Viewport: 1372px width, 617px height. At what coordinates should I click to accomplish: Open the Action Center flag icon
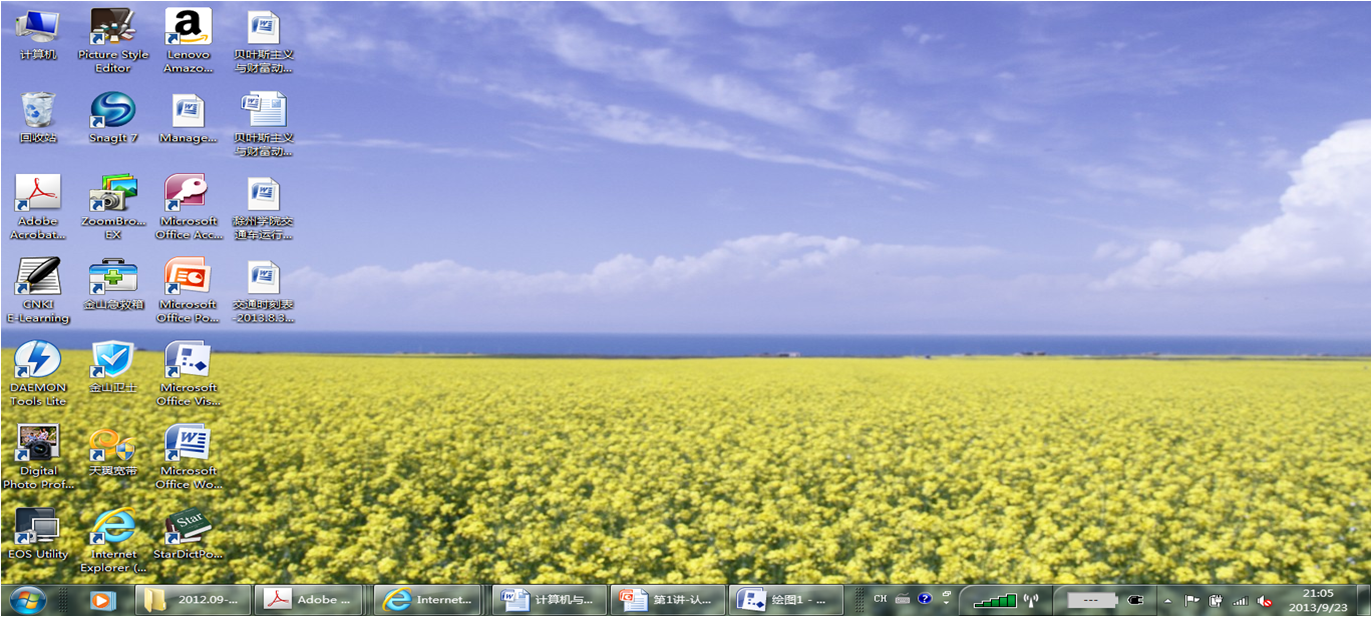[1191, 601]
